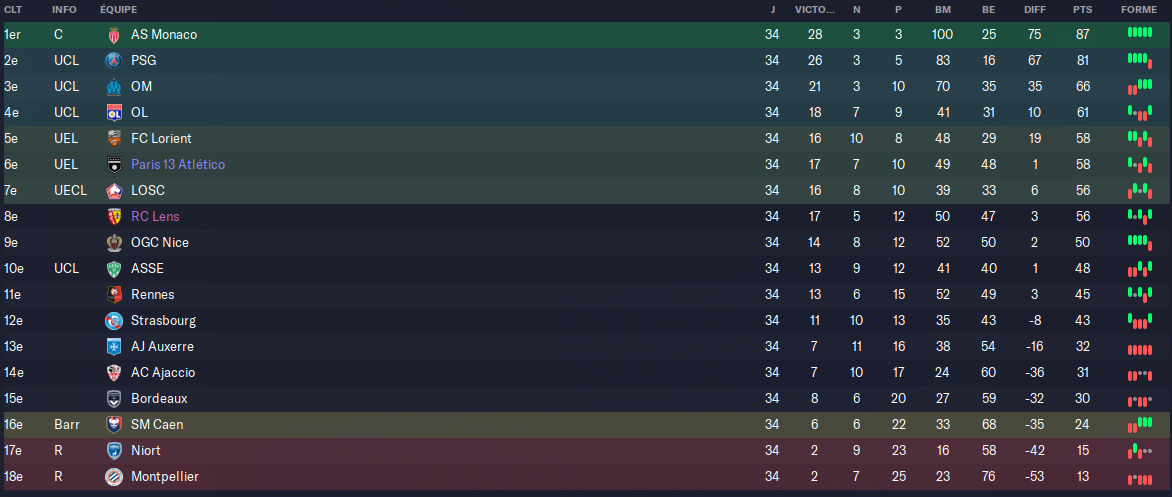The width and height of the screenshot is (1172, 497).
Task: Open OGC Nice team page
Action: tap(160, 243)
